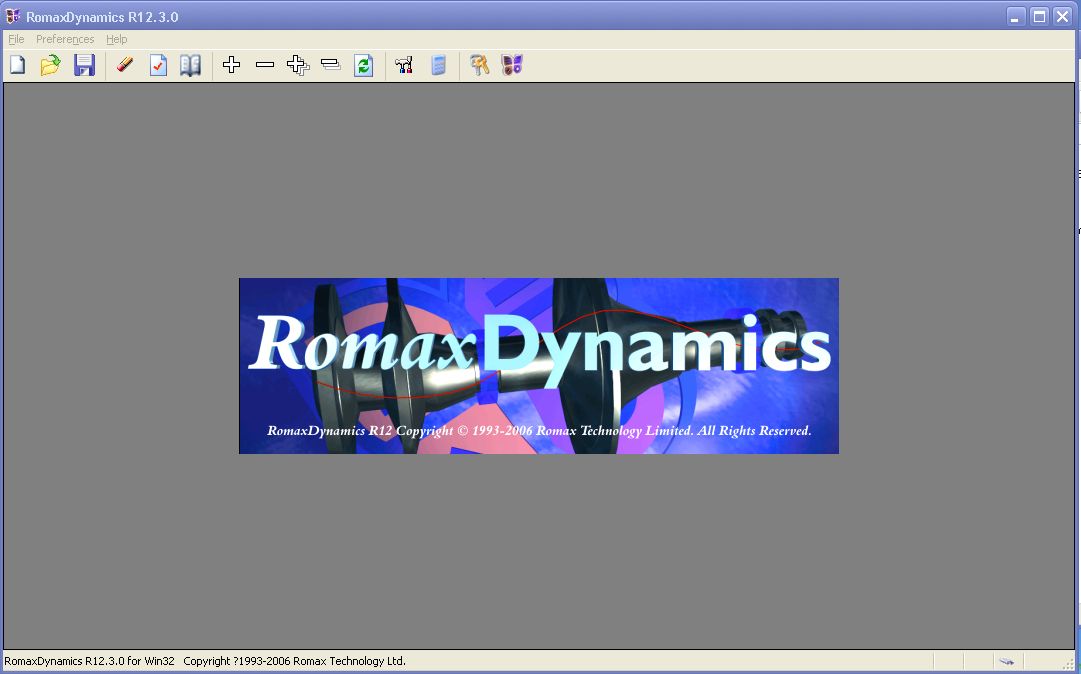Click 'Copyright ?1993-2006 Romax Technology Ltd.' status text
This screenshot has height=674, width=1081.
coord(294,661)
